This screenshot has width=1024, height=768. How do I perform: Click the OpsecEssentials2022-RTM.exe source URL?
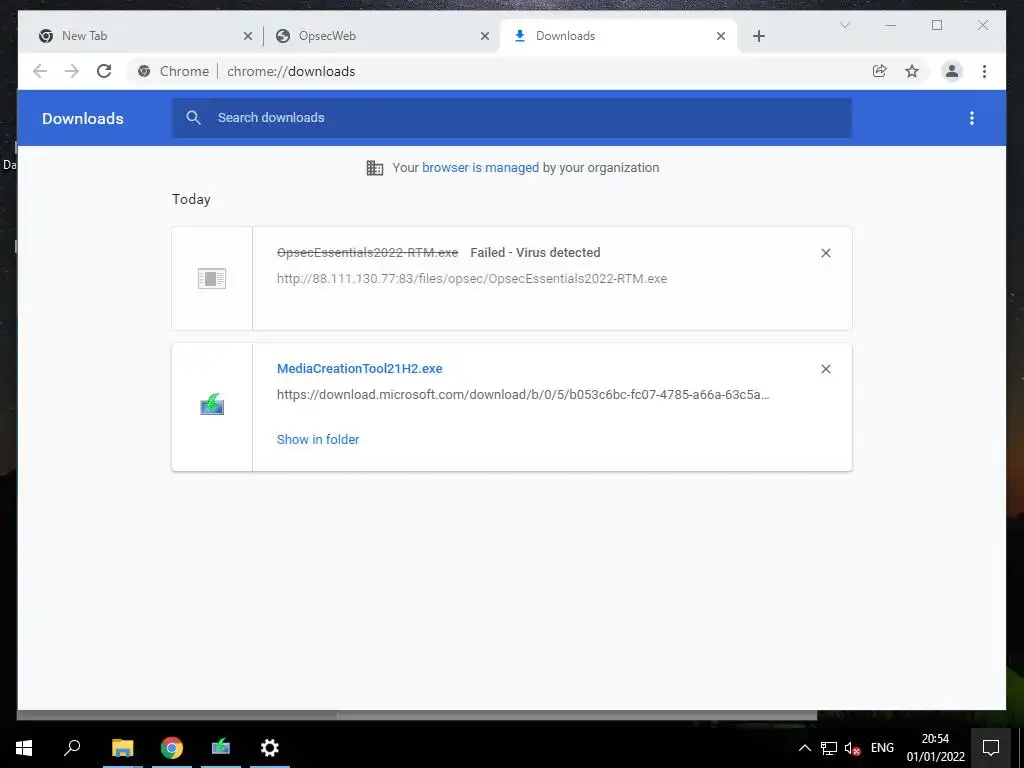[472, 279]
